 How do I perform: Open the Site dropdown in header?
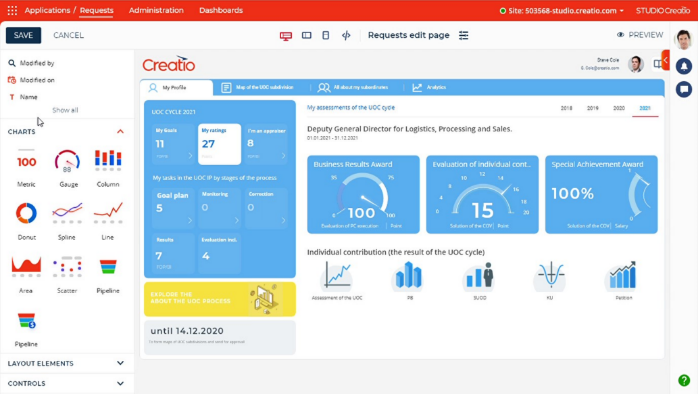pyautogui.click(x=562, y=11)
